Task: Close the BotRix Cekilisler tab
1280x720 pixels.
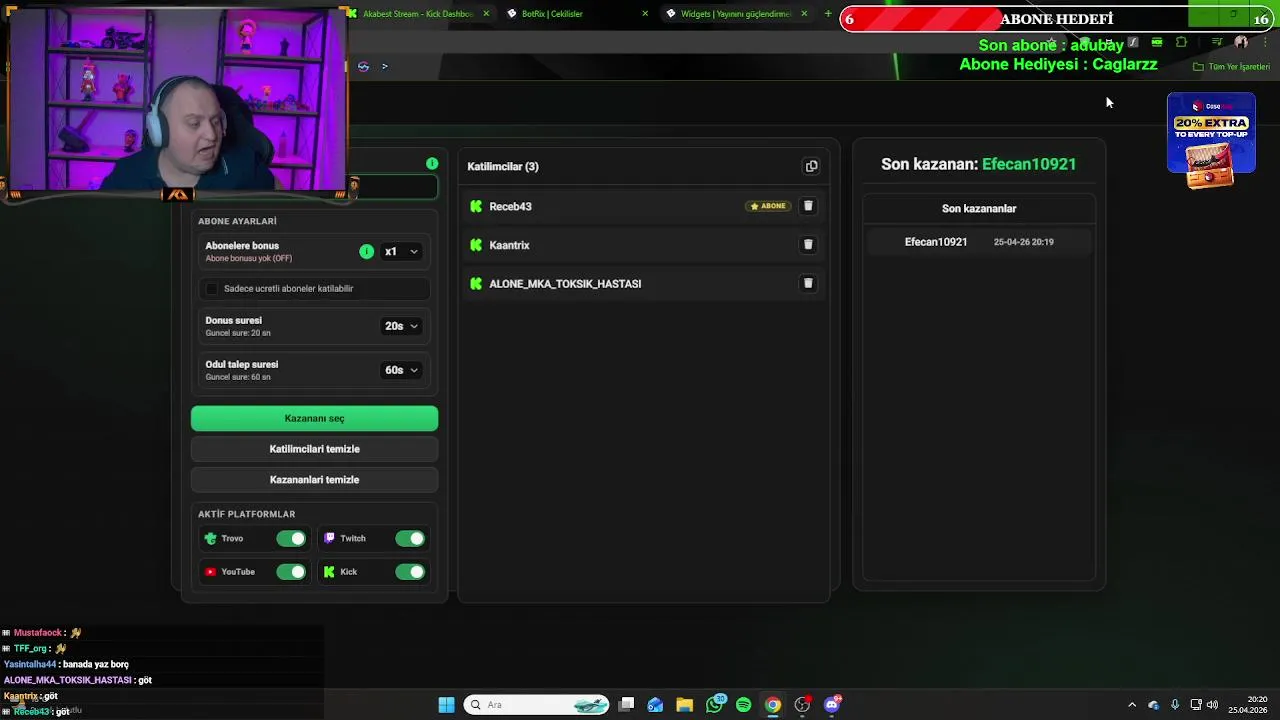Action: pos(645,14)
